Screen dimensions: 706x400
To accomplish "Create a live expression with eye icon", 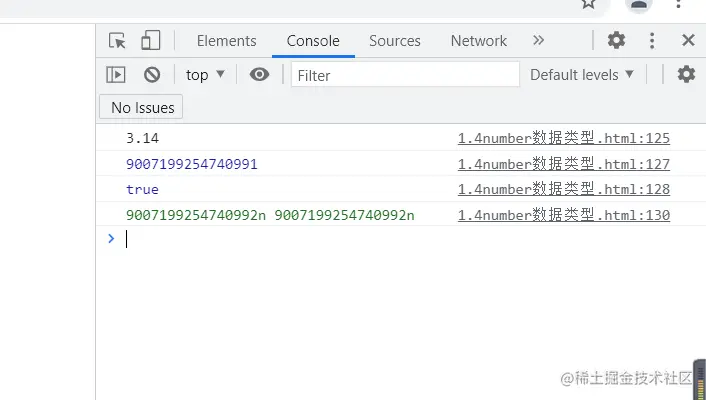I will click(259, 74).
